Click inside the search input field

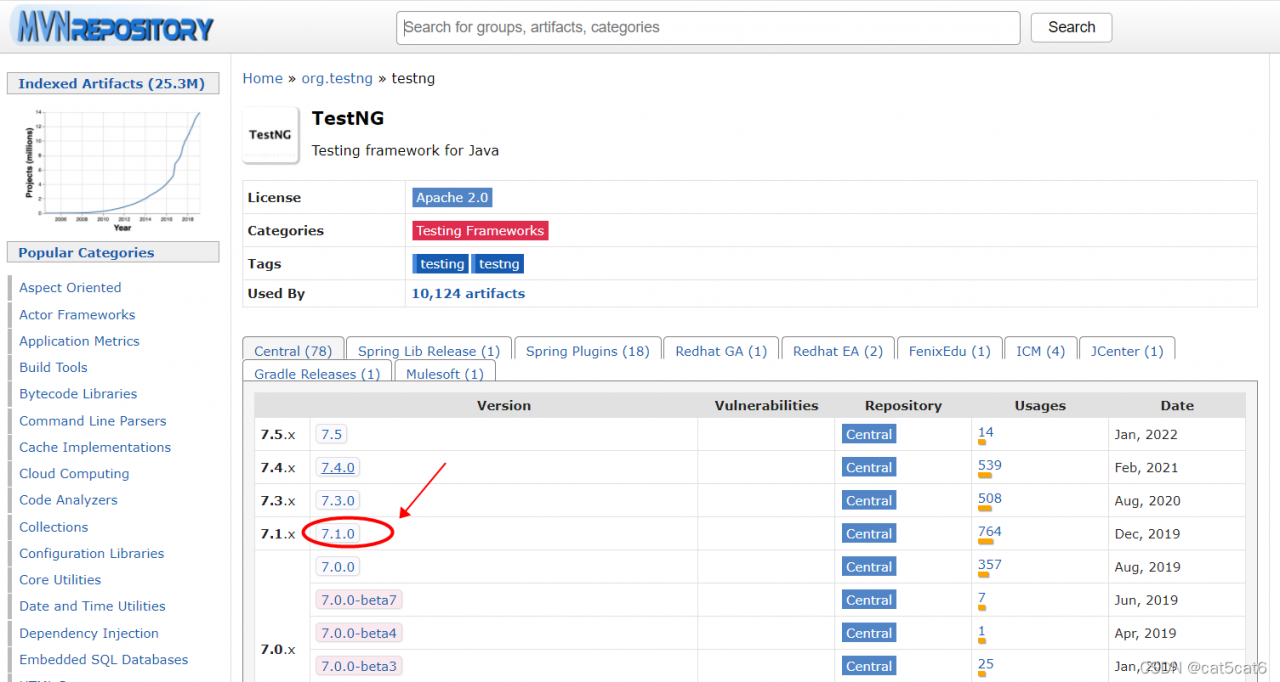pos(707,28)
